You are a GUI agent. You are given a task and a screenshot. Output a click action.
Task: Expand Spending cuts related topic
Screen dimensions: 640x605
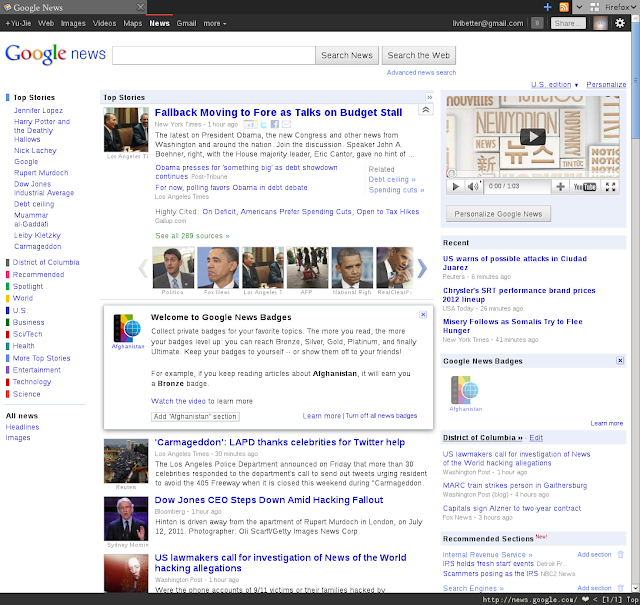click(396, 190)
